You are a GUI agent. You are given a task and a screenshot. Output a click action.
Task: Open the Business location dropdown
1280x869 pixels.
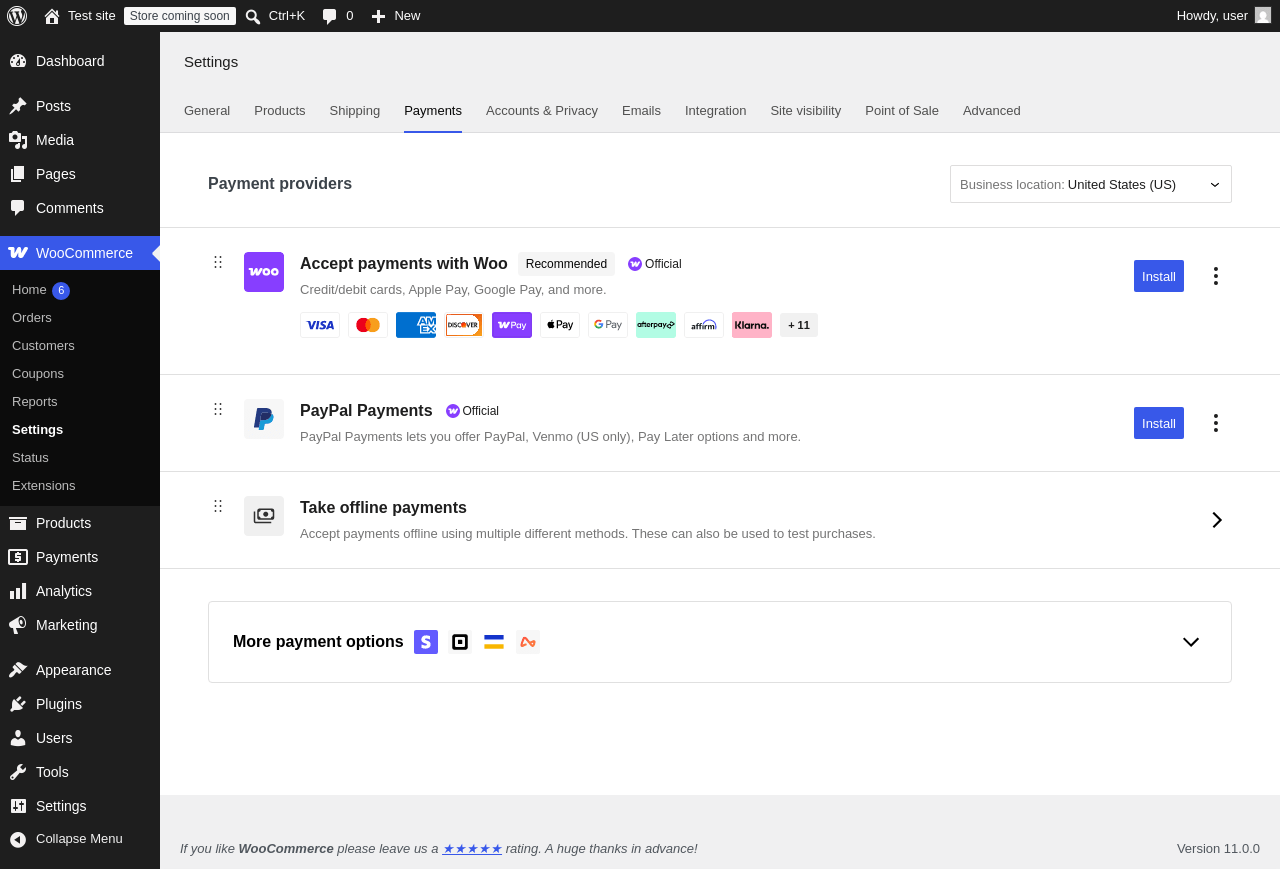[x=1091, y=184]
